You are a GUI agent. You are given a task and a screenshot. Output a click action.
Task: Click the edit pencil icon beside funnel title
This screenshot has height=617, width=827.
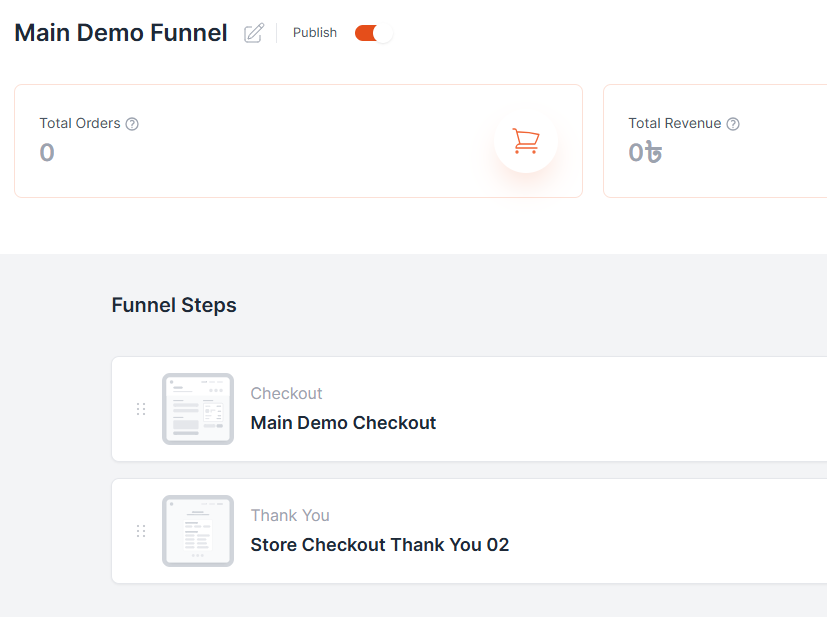[x=254, y=33]
